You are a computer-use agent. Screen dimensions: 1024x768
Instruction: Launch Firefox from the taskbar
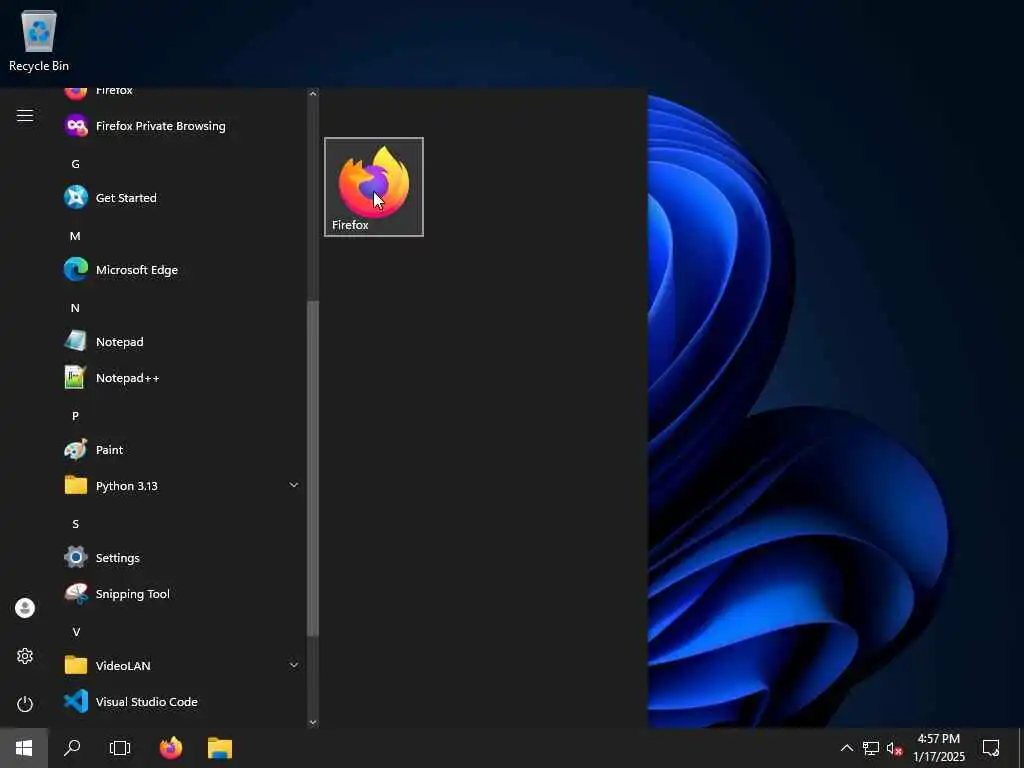[x=171, y=748]
